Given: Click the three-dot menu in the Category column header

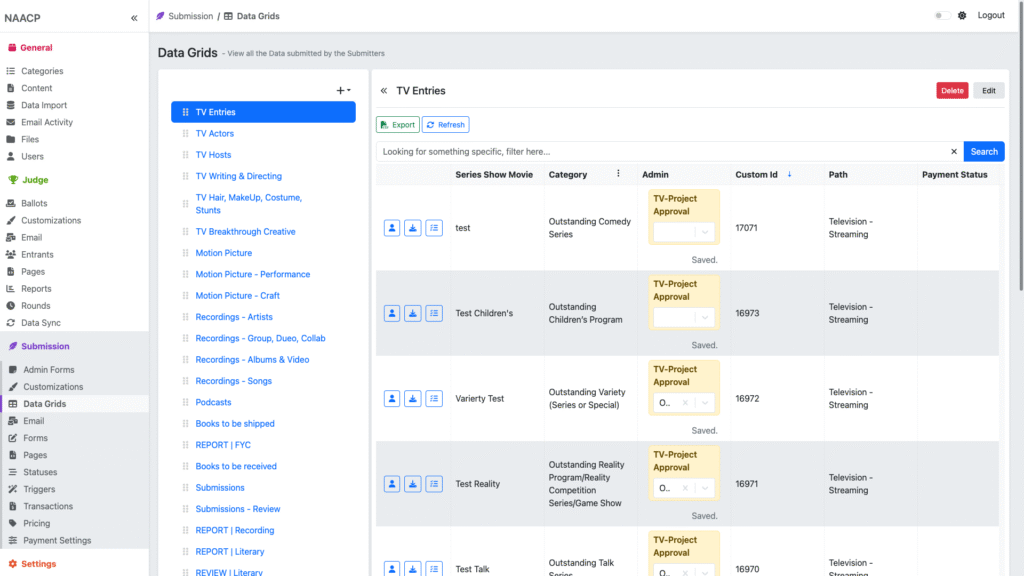Looking at the screenshot, I should click(618, 174).
